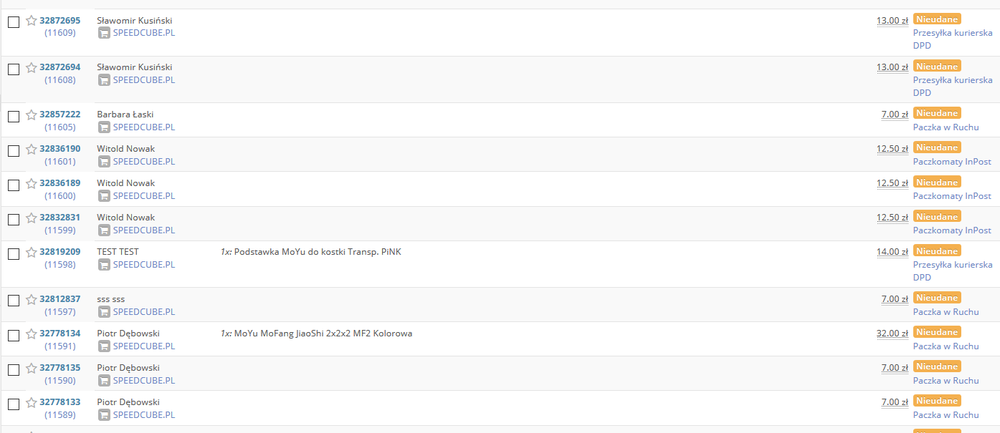The height and width of the screenshot is (433, 1000).
Task: Click Nieudane status badge for order 32857222
Action: pos(936,113)
